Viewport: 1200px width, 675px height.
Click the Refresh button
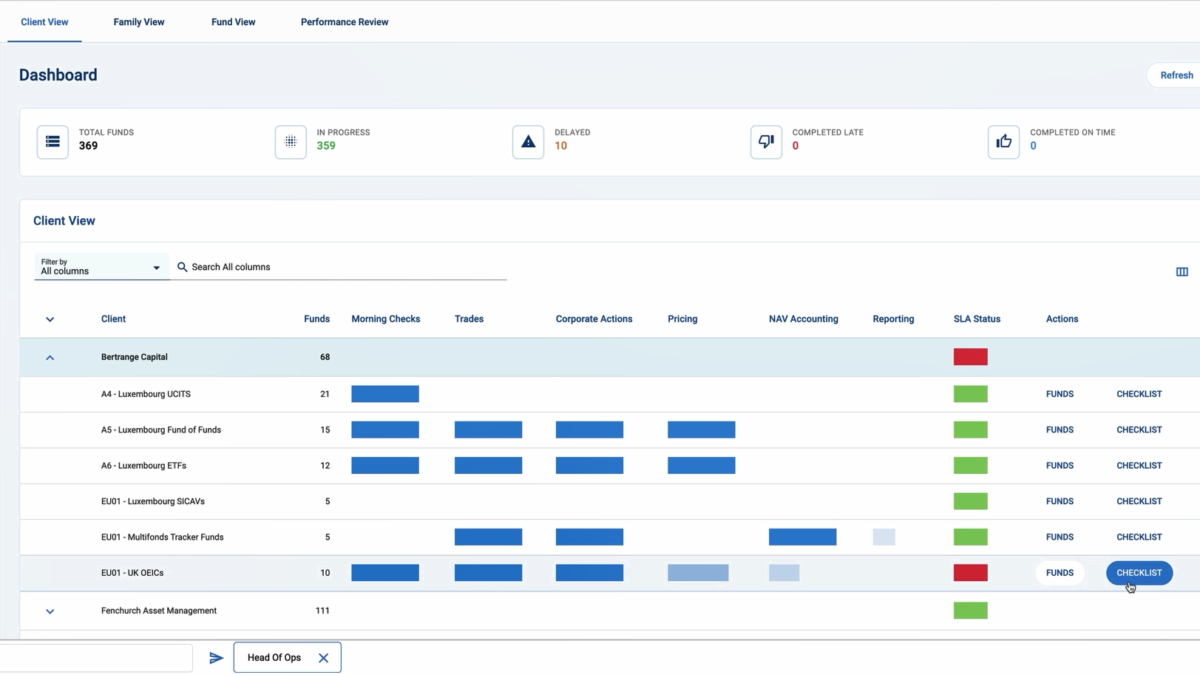[1175, 75]
